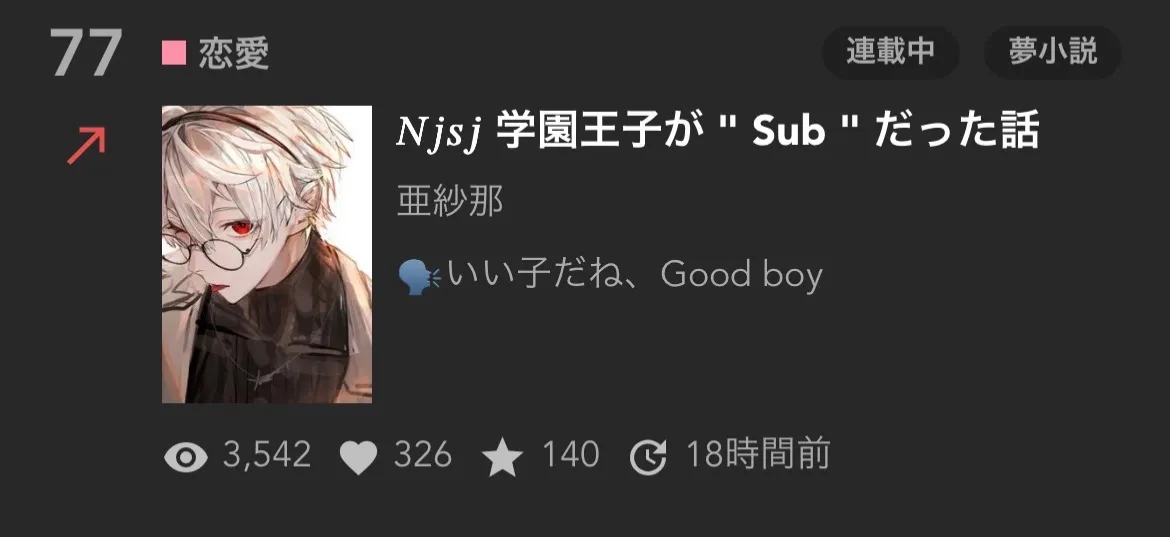Open the white-haired character cover thumbnail
The image size is (1170, 537).
pyautogui.click(x=267, y=254)
